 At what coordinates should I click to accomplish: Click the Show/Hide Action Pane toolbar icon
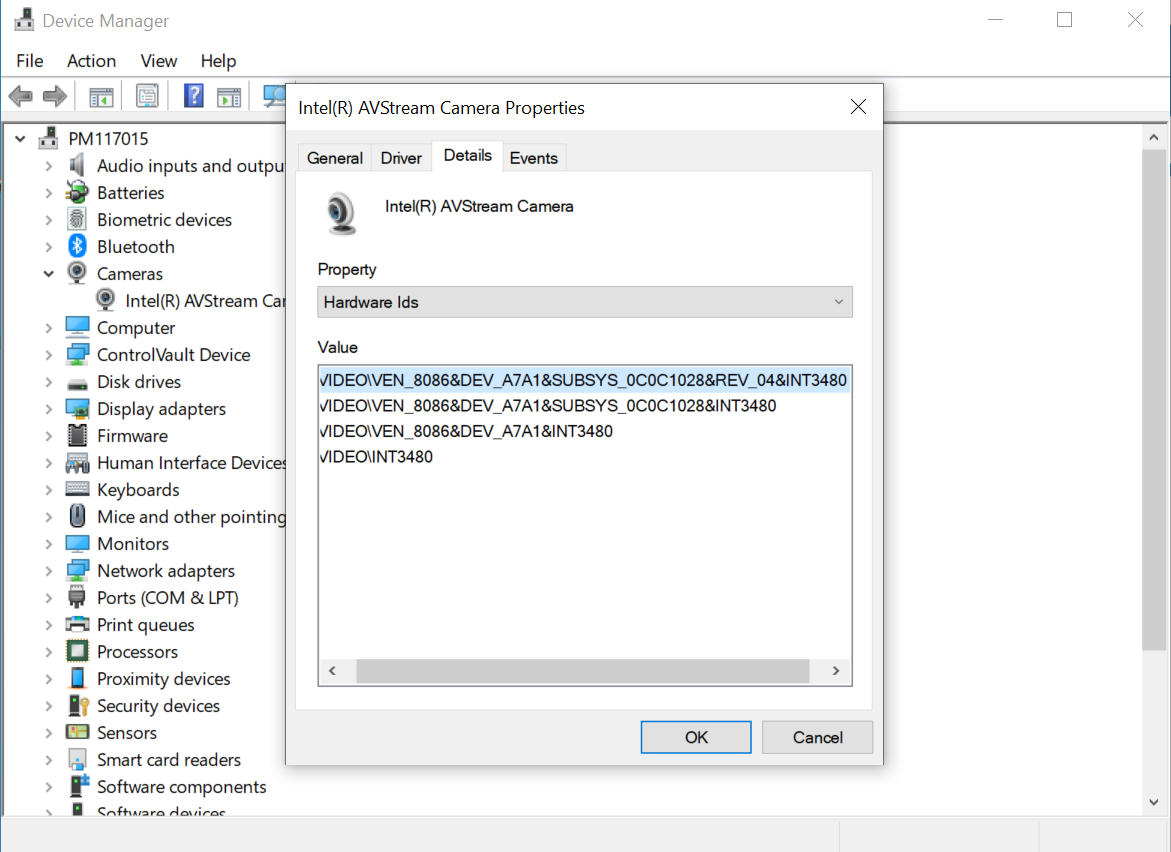(x=229, y=96)
